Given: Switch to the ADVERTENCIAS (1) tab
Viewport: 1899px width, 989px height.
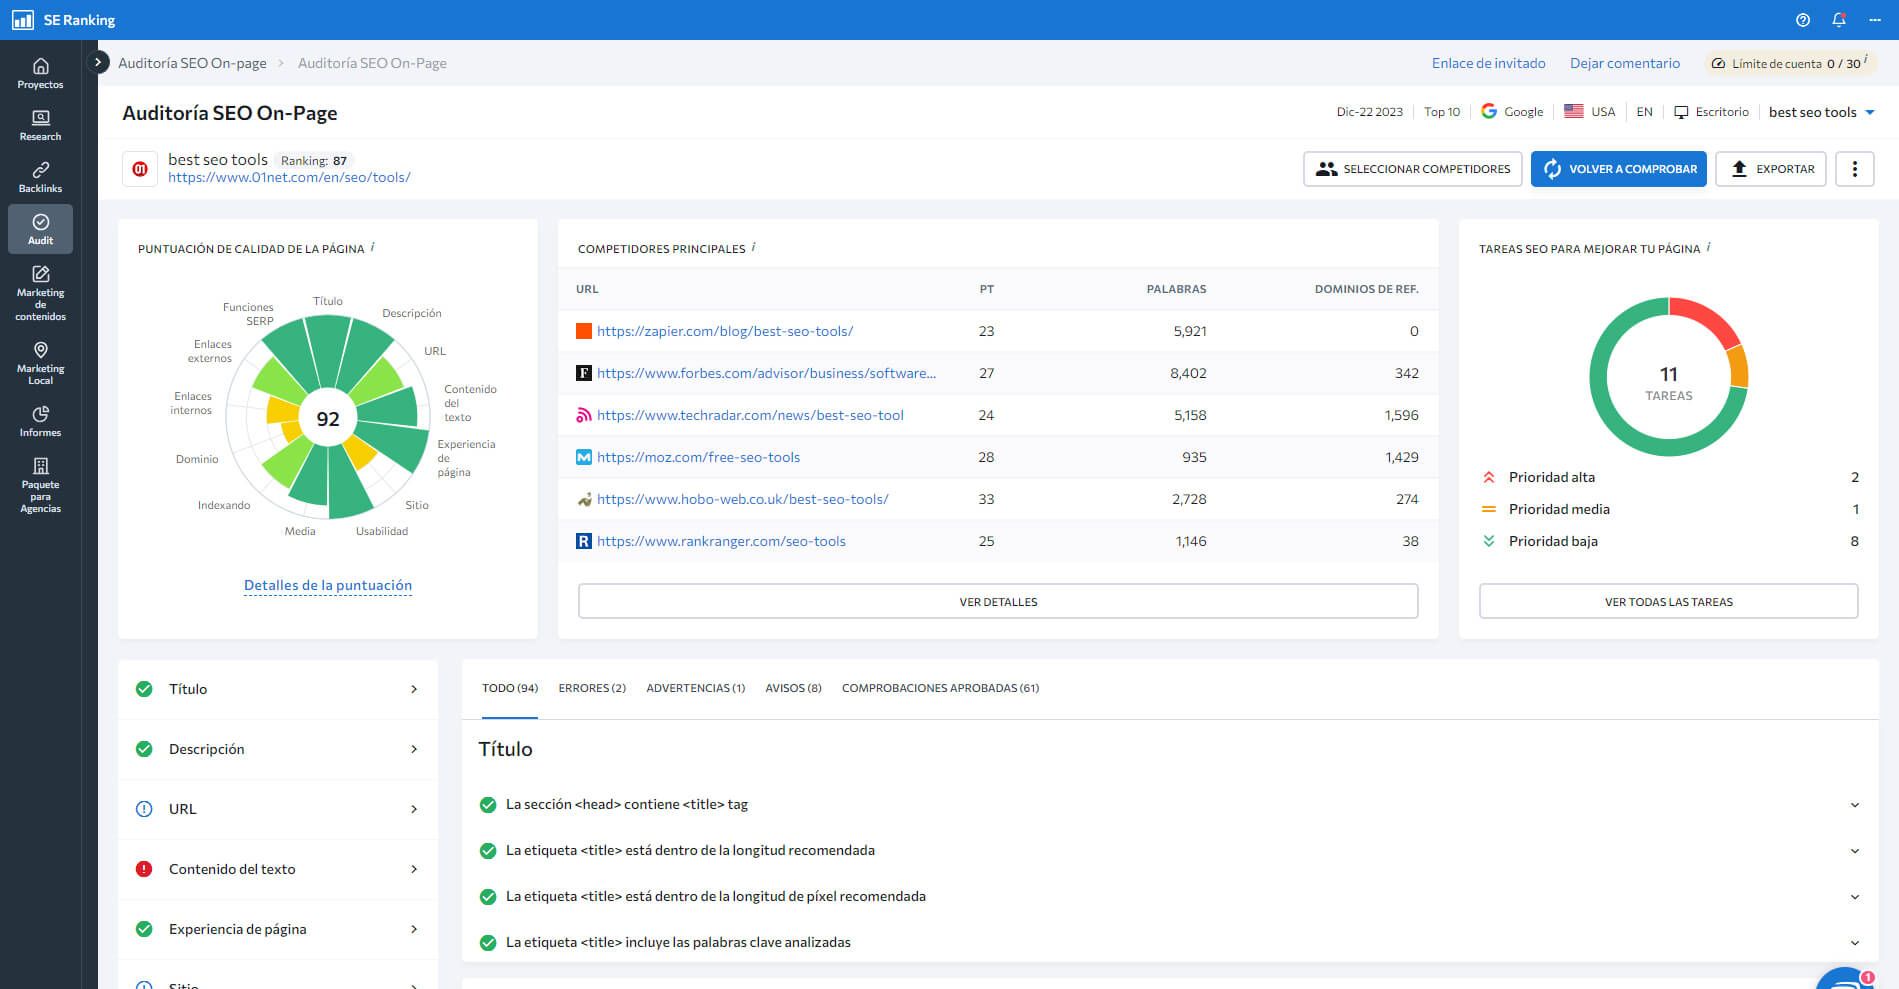Looking at the screenshot, I should click(696, 688).
